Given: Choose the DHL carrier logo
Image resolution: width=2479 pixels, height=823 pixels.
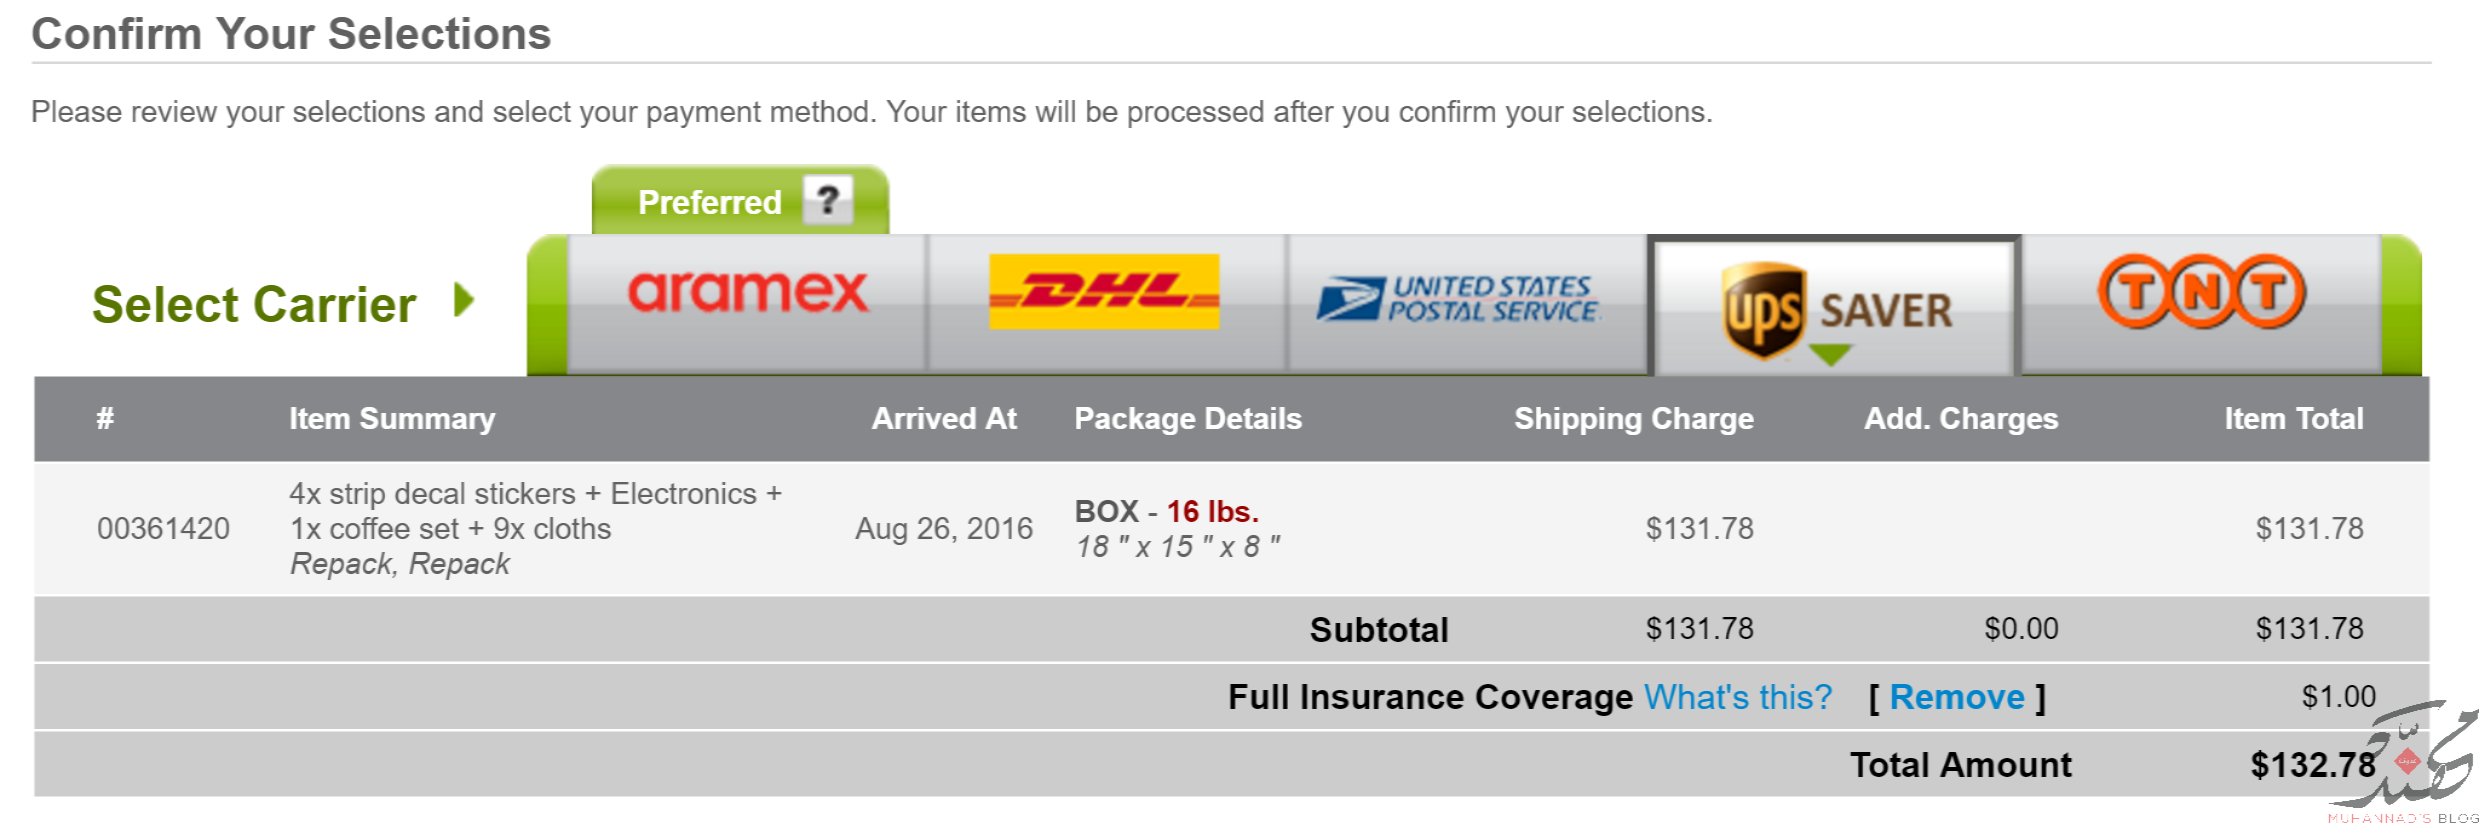Looking at the screenshot, I should coord(1104,291).
